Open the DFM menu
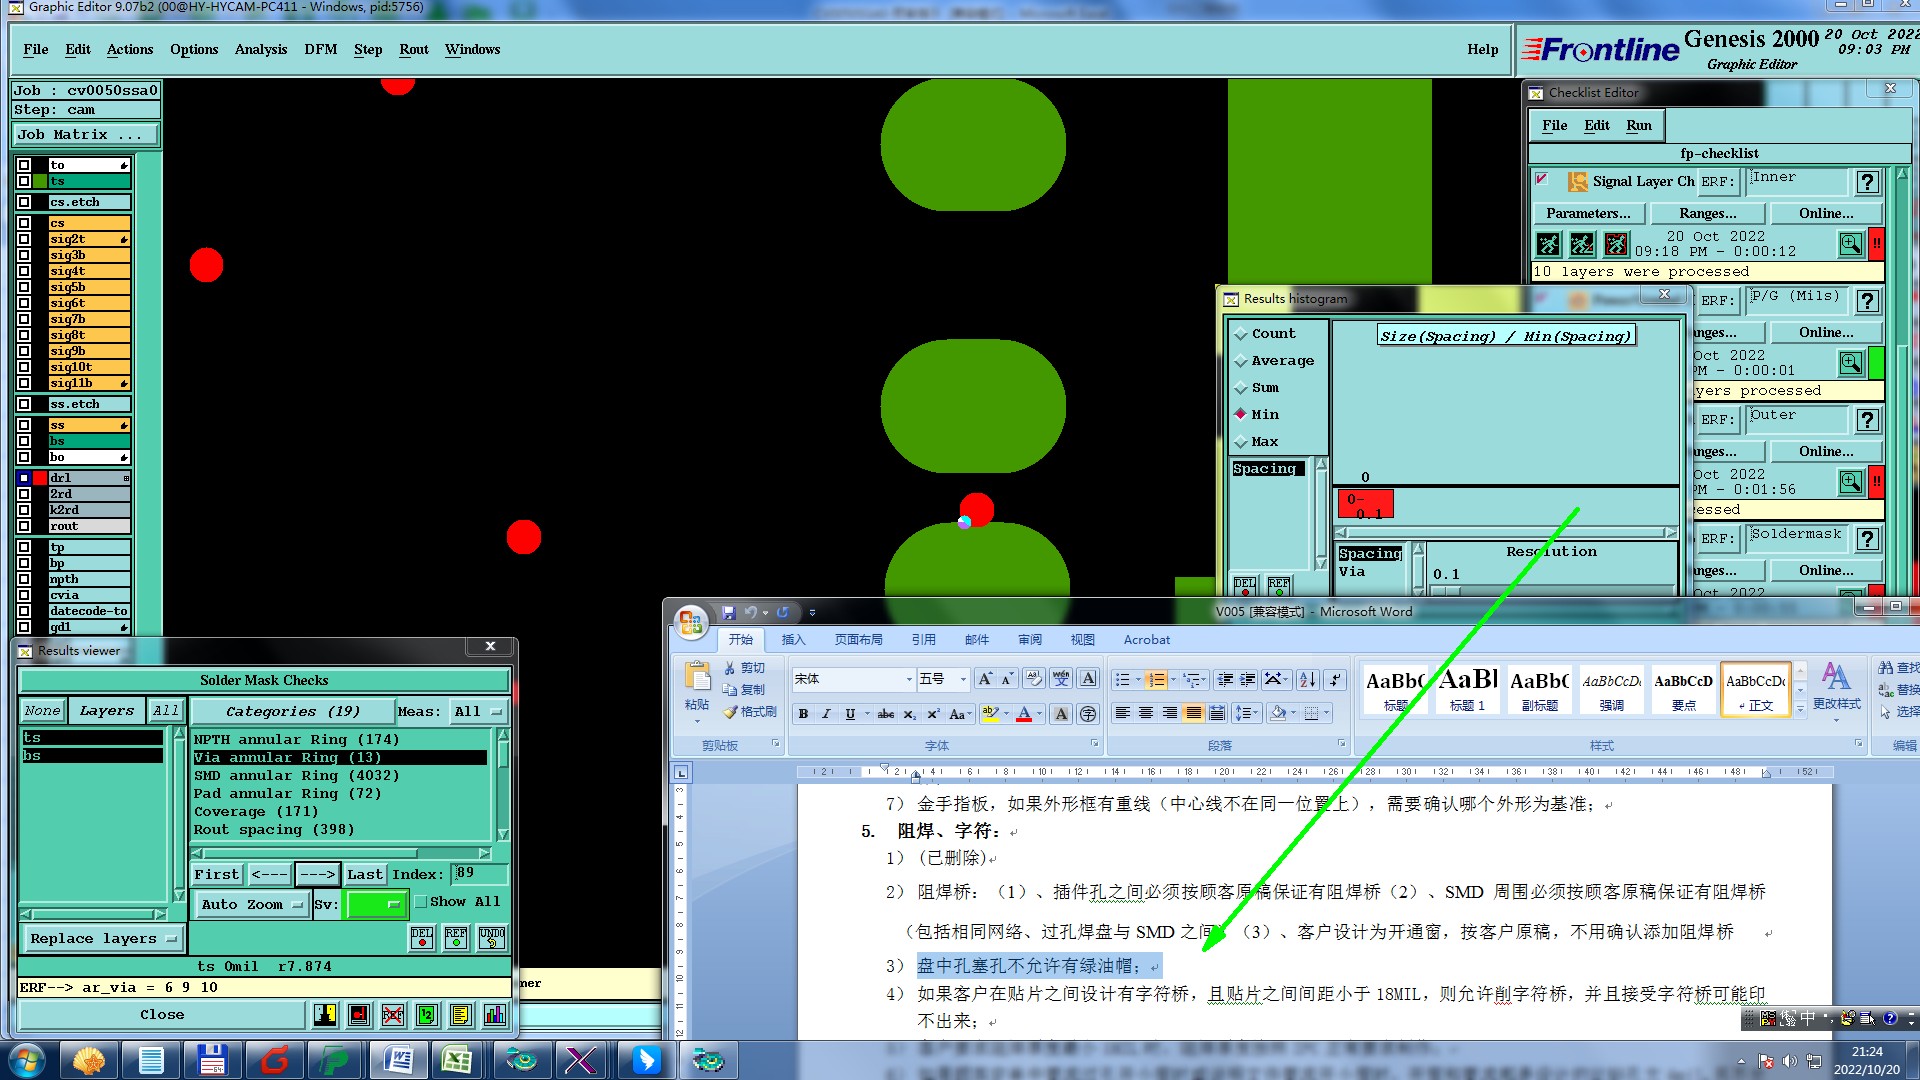 pyautogui.click(x=320, y=49)
